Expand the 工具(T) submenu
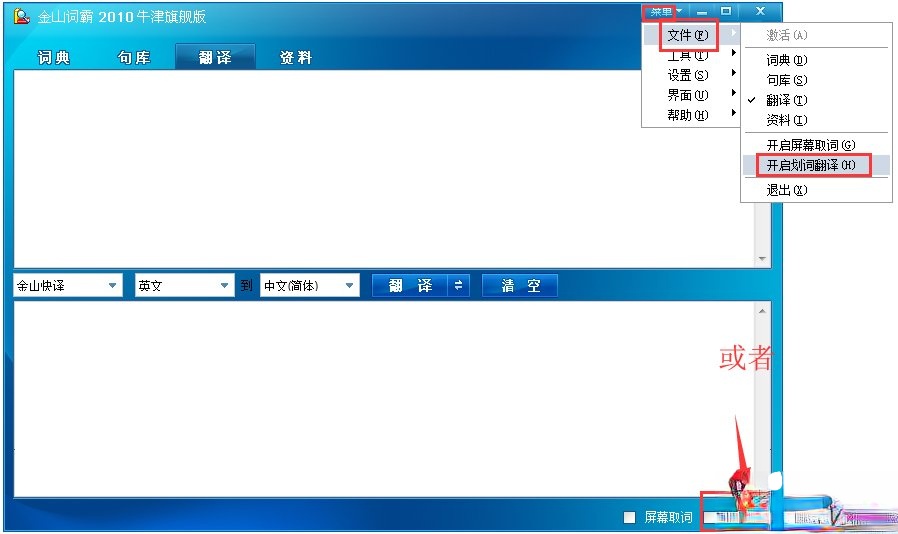The height and width of the screenshot is (534, 898). [x=691, y=56]
